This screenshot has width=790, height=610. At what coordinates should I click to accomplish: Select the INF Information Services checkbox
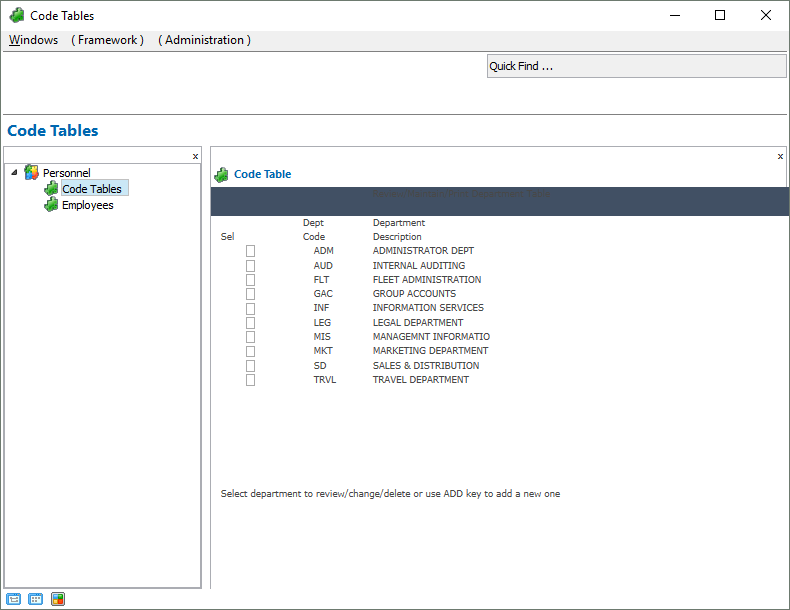click(251, 308)
